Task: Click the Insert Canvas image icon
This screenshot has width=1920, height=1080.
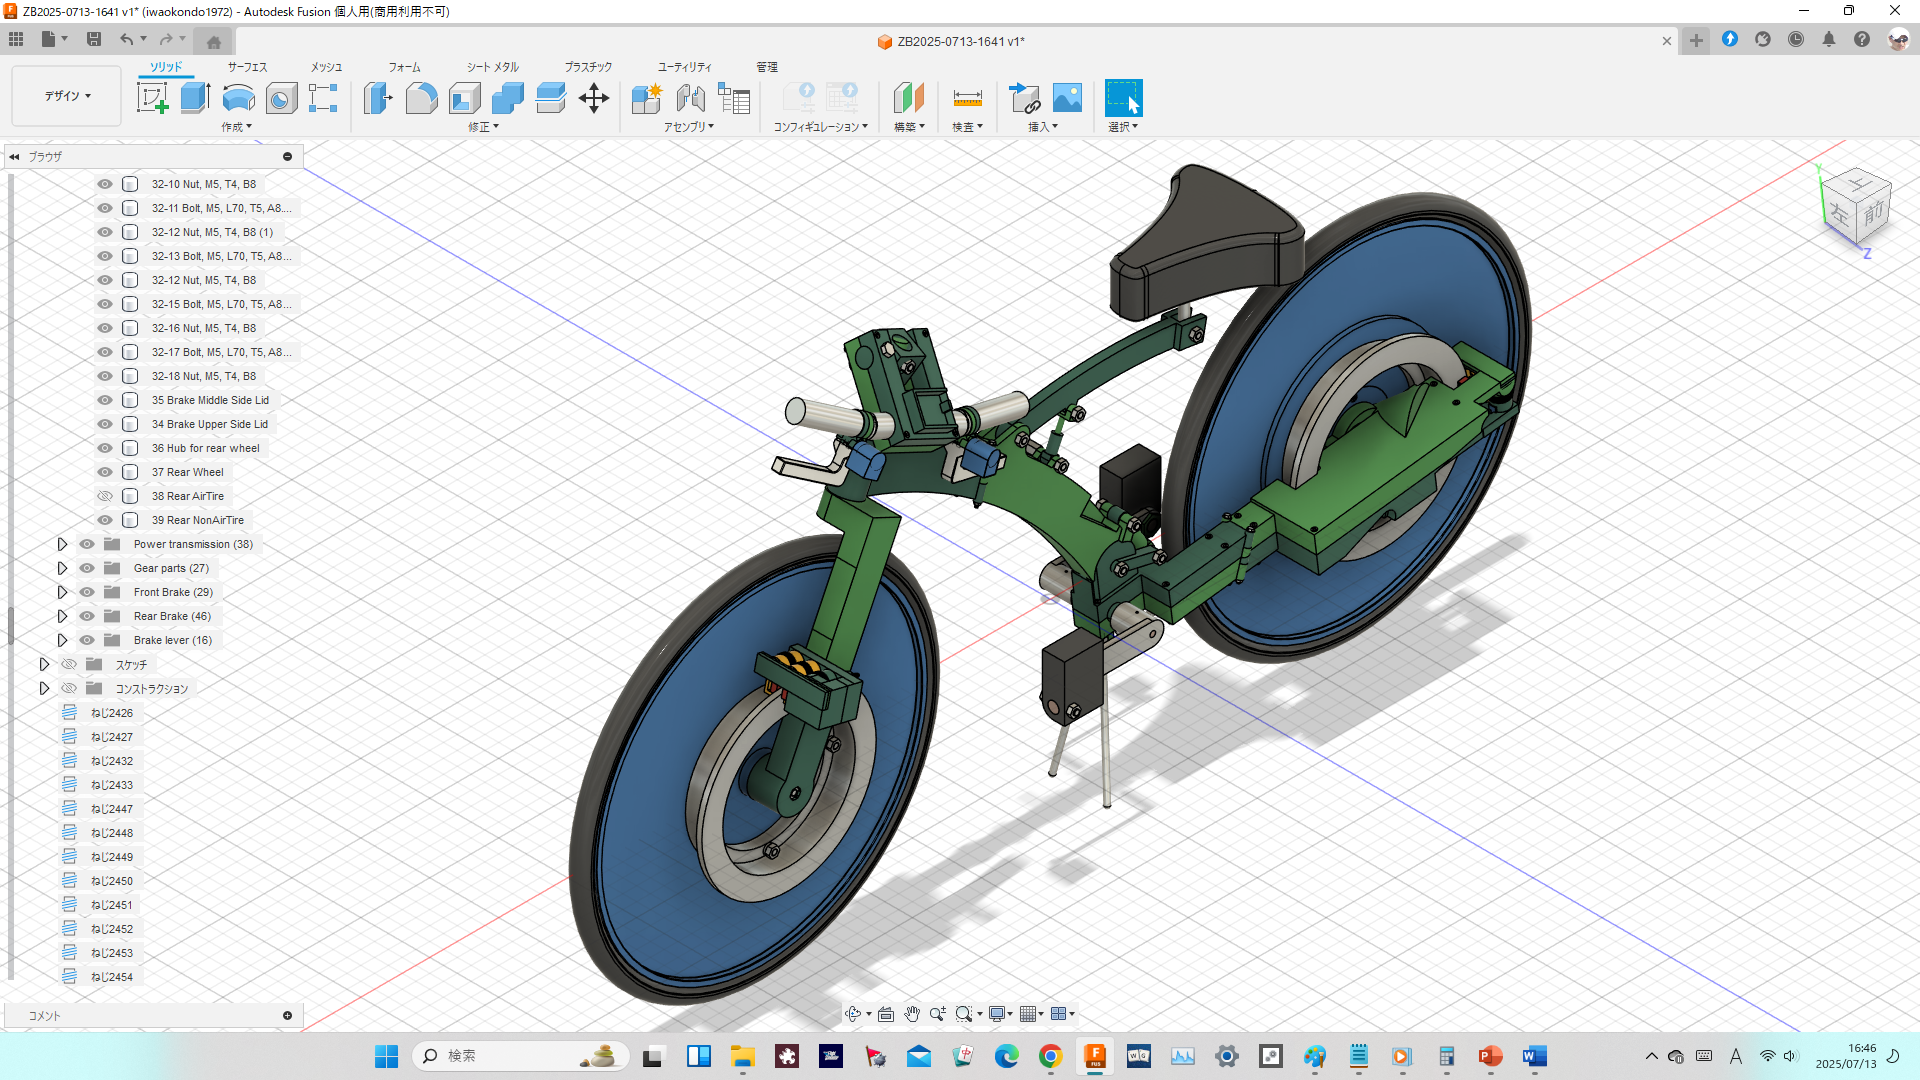Action: pos(1068,98)
